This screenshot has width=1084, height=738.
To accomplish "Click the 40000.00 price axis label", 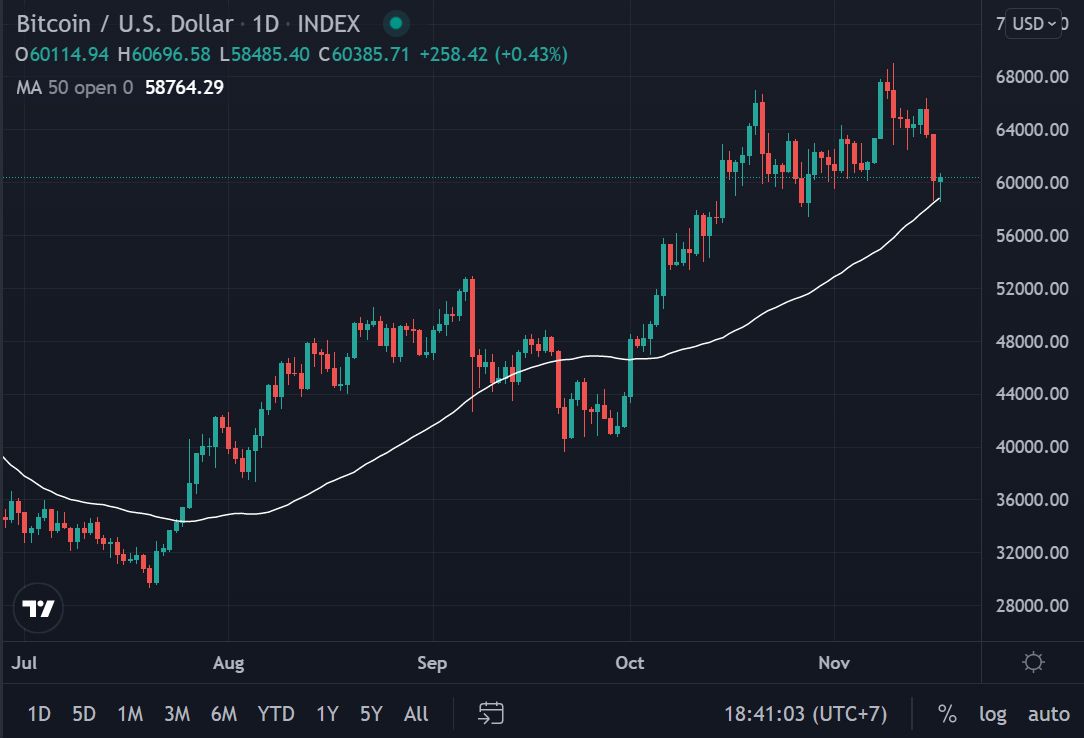I will pos(1032,447).
